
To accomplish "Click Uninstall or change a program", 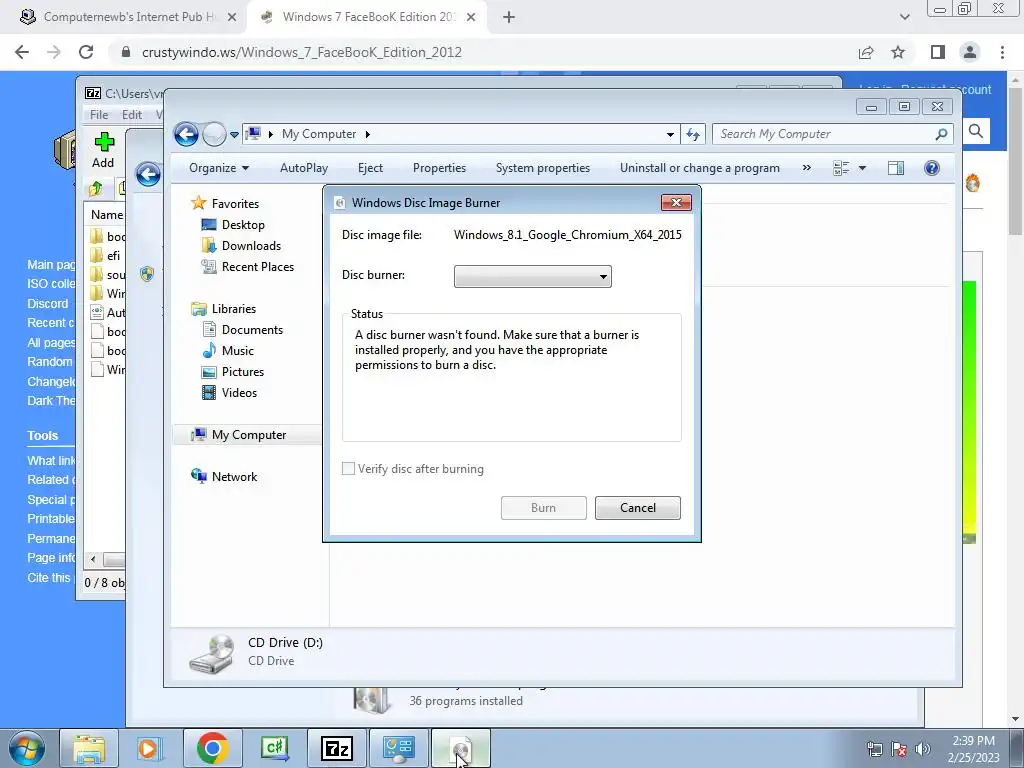I will 699,168.
